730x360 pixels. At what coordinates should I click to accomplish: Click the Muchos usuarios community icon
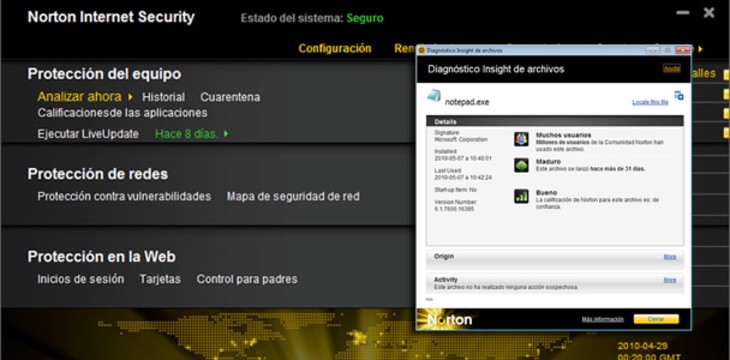coord(521,139)
